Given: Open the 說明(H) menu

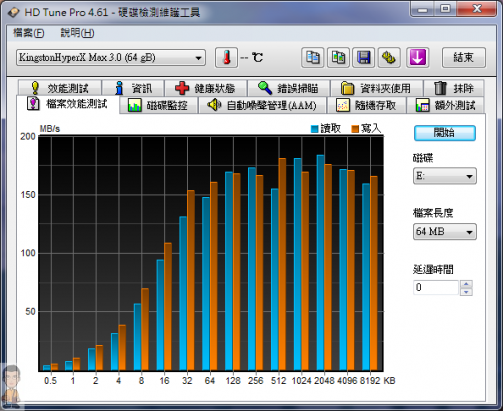Looking at the screenshot, I should [x=77, y=33].
